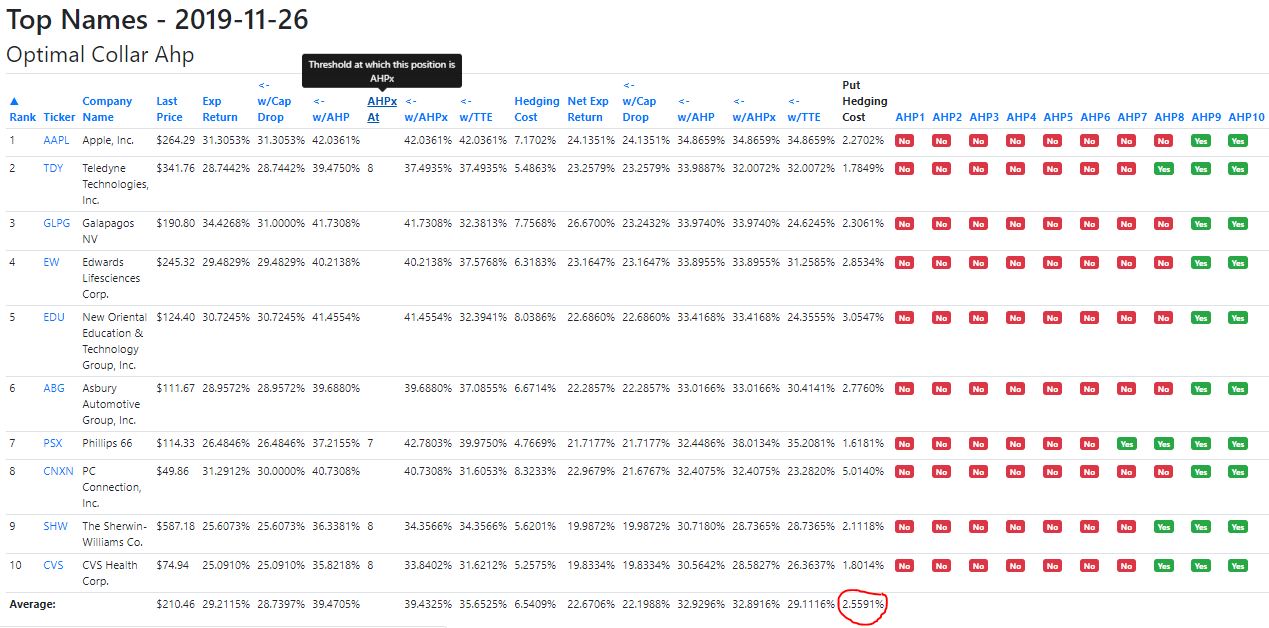The width and height of the screenshot is (1269, 628).
Task: Click SHW's AHP8 Yes badge
Action: point(1164,527)
